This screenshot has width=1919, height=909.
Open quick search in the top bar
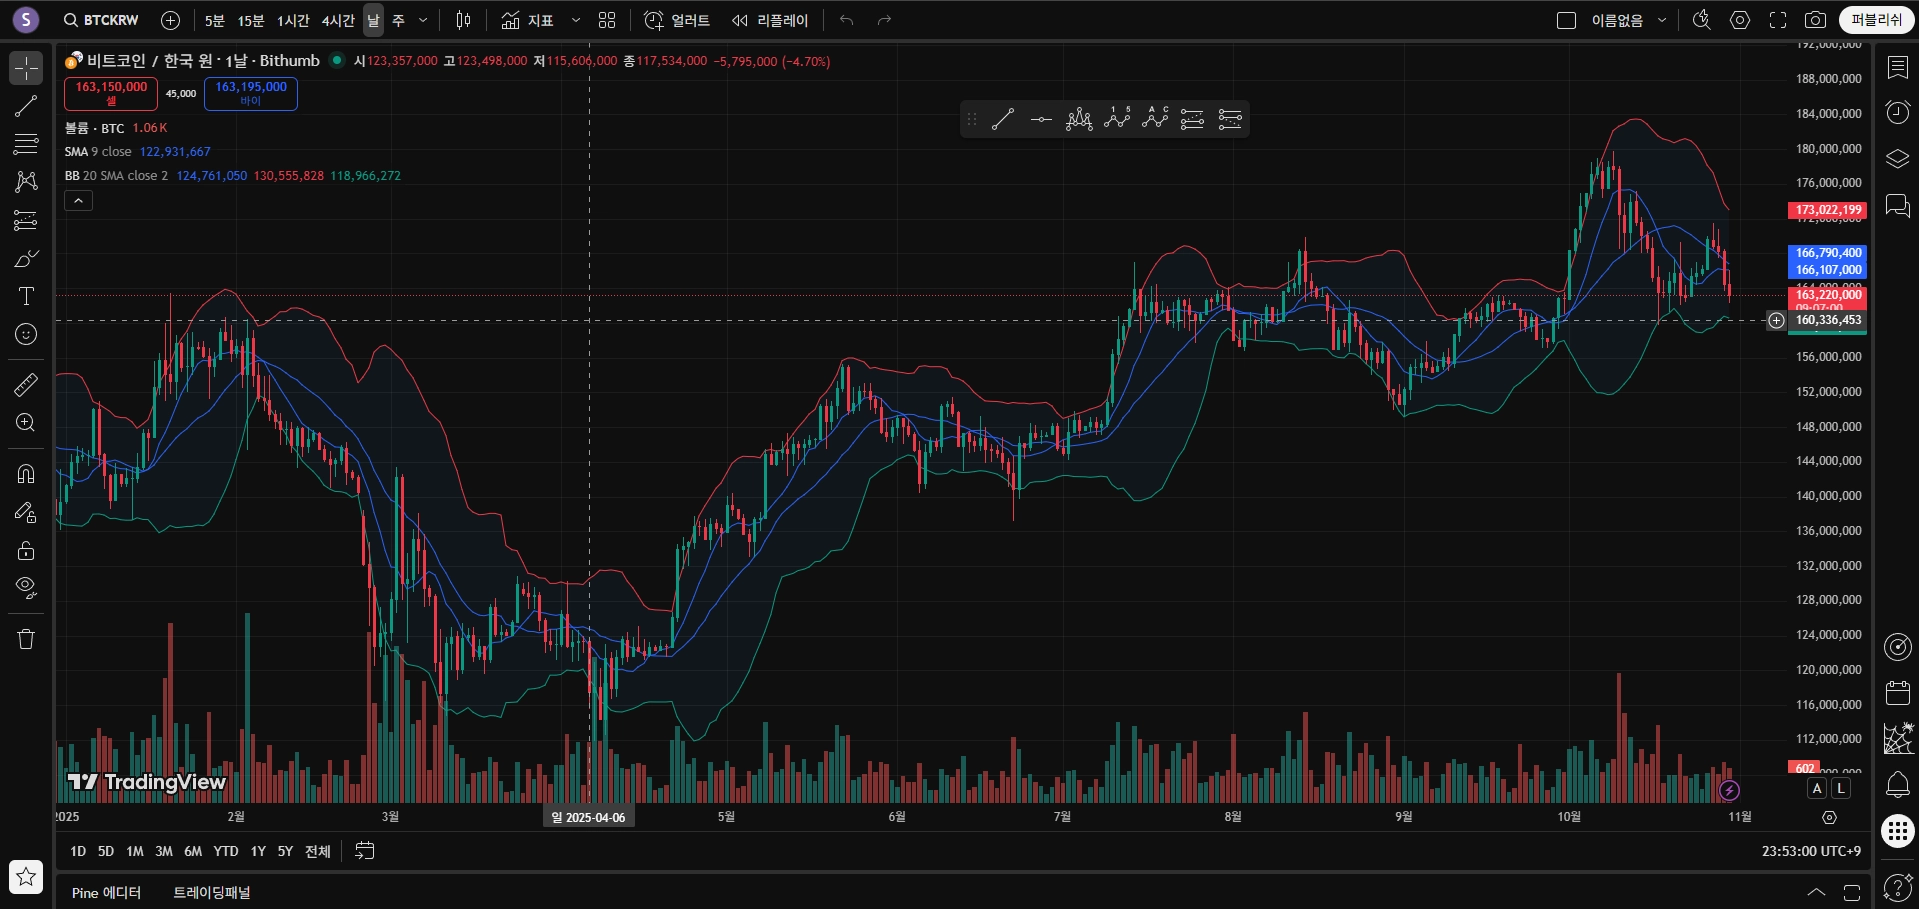tap(1701, 20)
